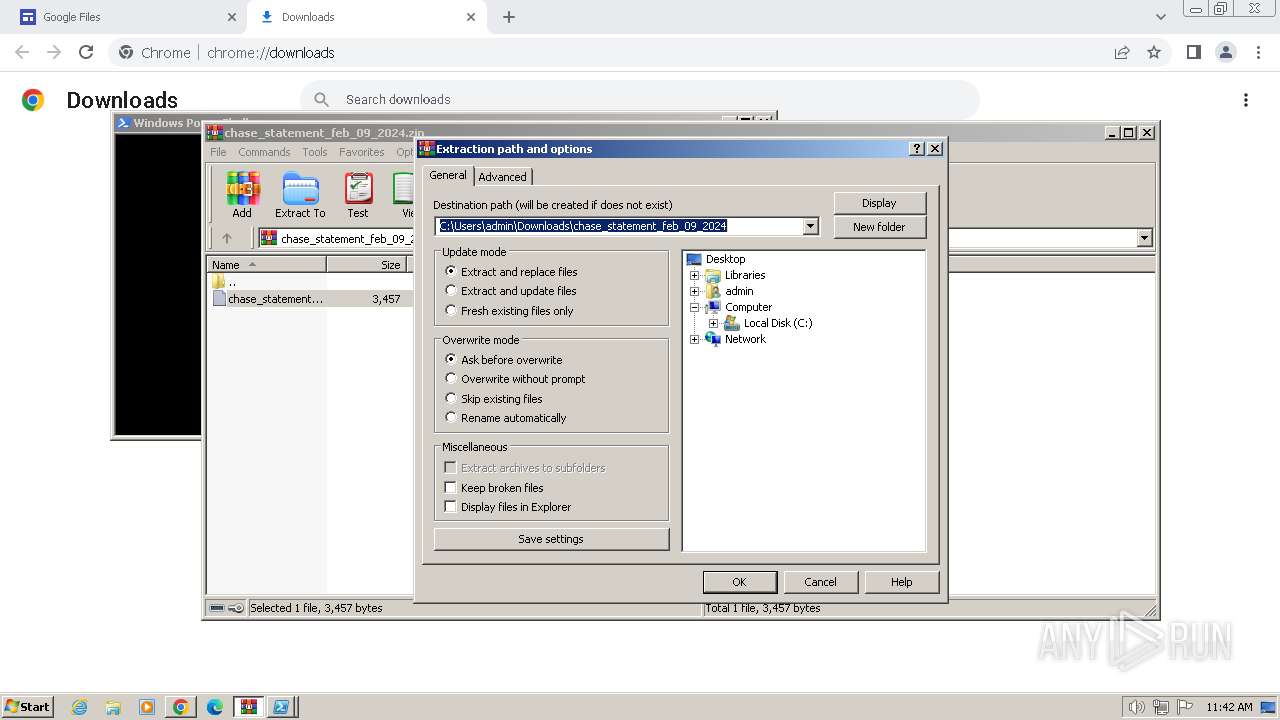Open File Explorer from the taskbar
Screen dimensions: 1280x720
(113, 707)
